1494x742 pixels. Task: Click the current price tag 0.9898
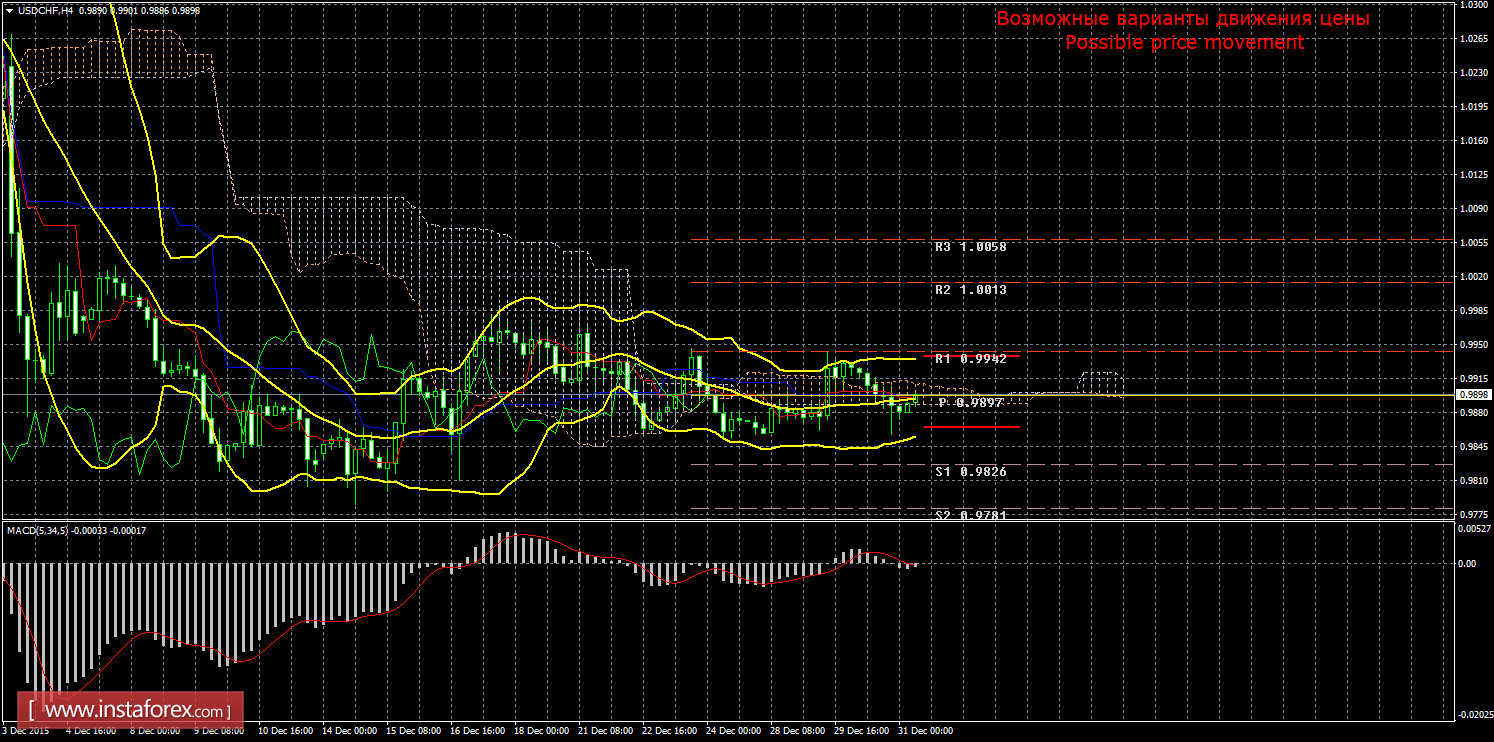click(1474, 395)
